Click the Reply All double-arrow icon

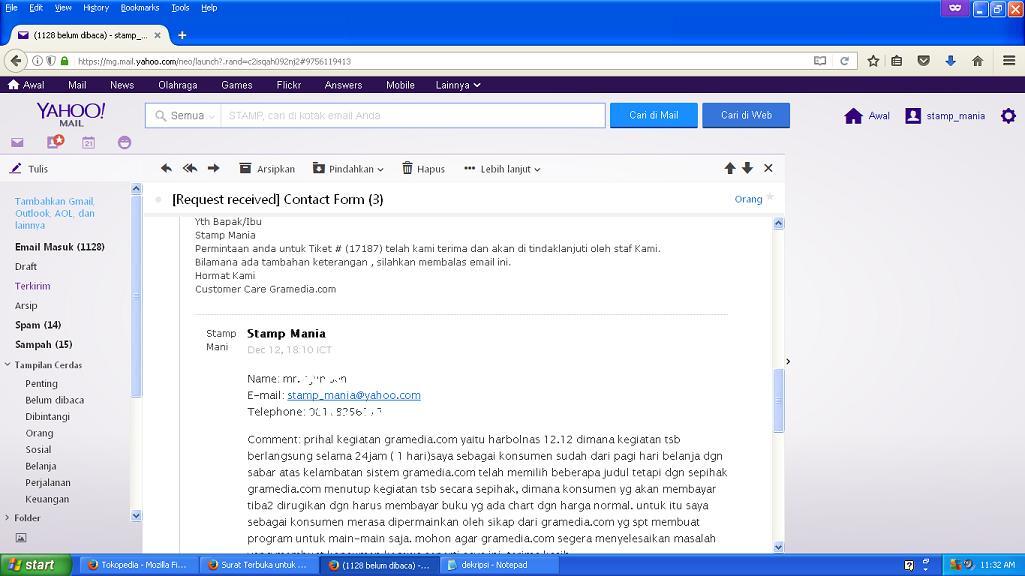(x=190, y=169)
